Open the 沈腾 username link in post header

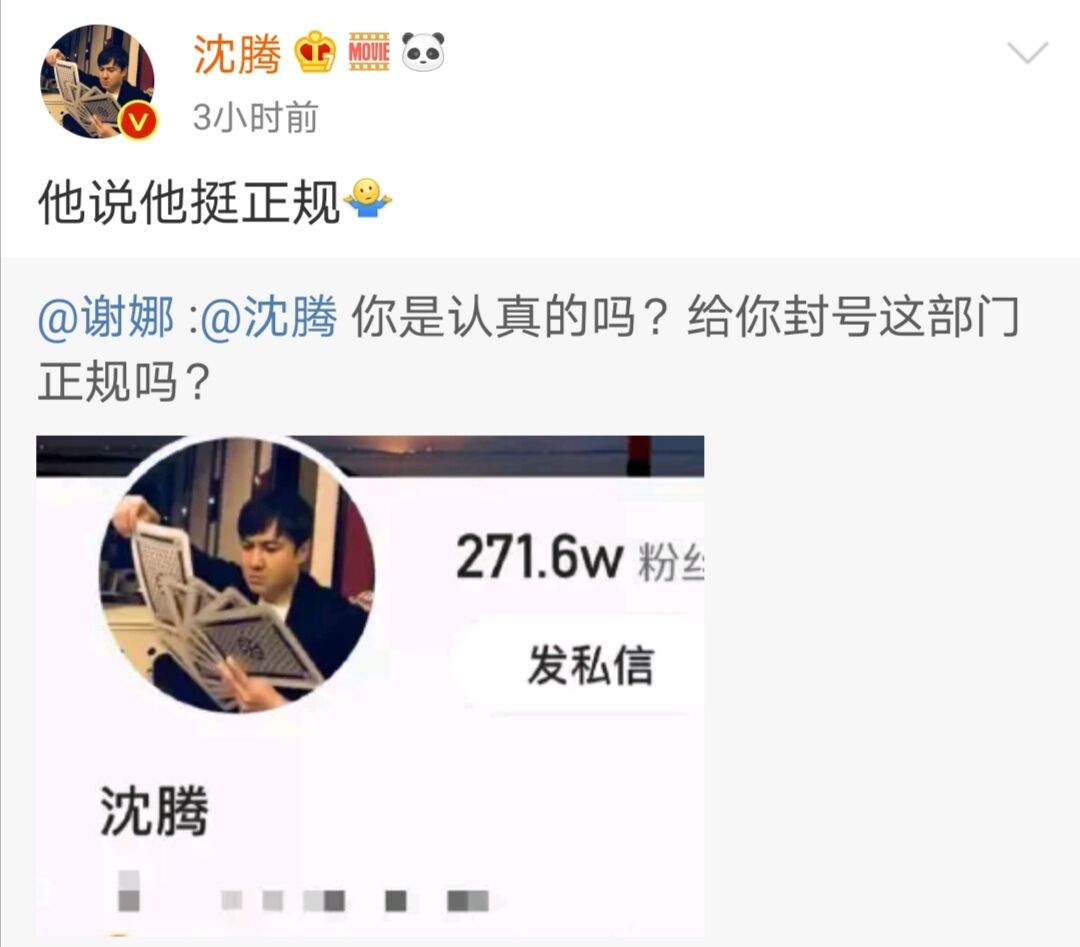(x=237, y=54)
